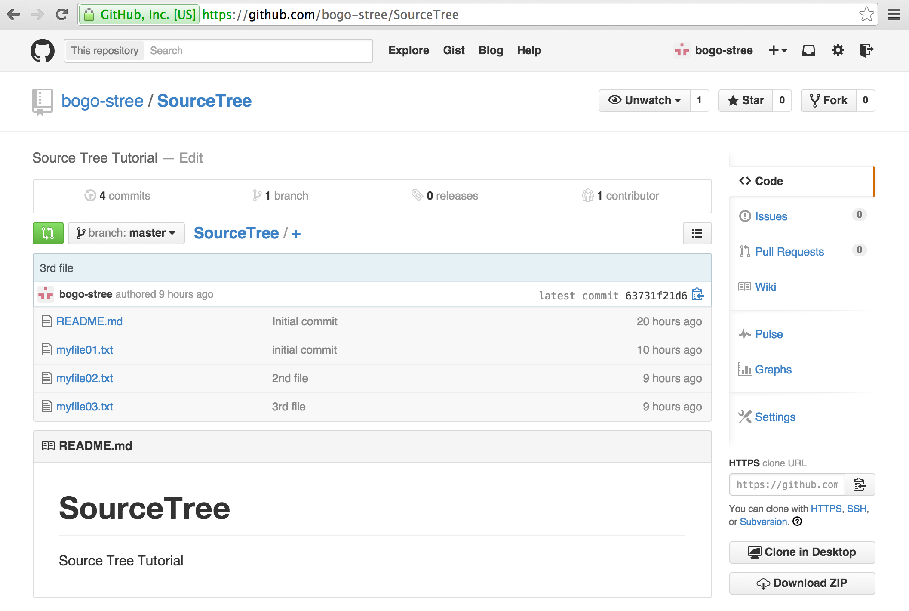Click the repository search field
The height and width of the screenshot is (611, 909).
(258, 50)
